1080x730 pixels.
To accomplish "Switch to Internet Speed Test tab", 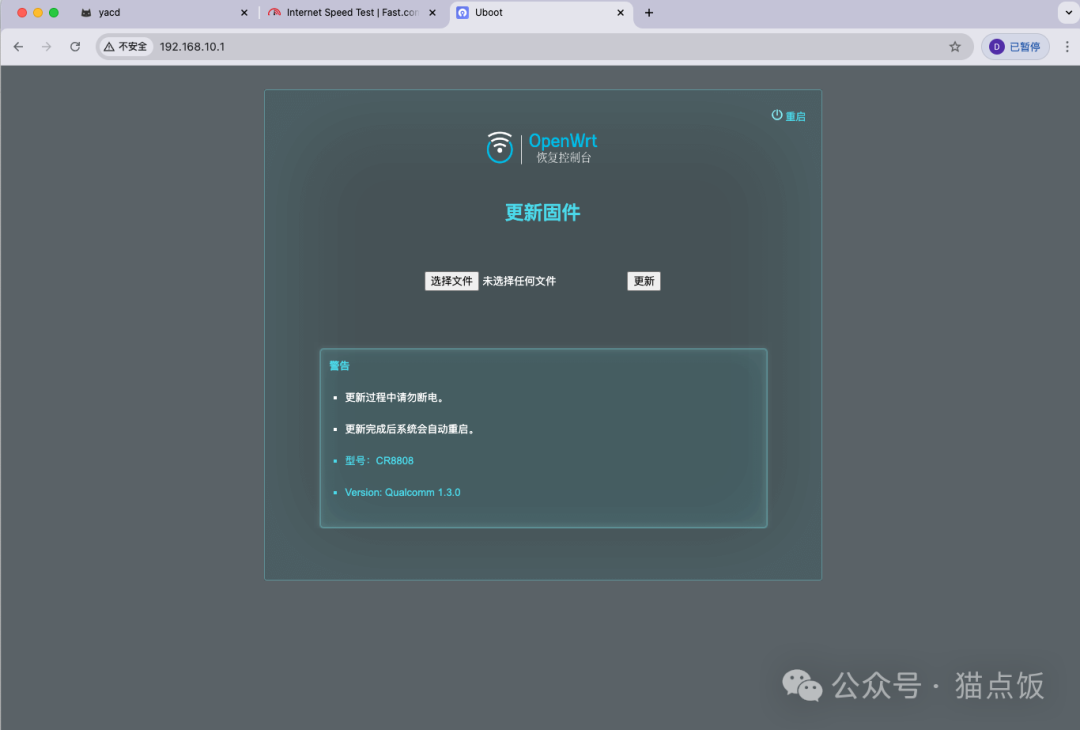I will click(352, 12).
